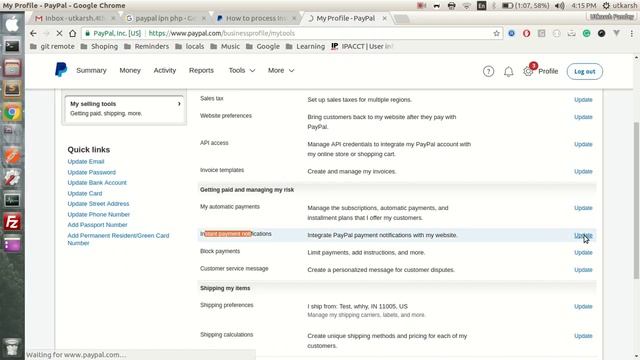Click Update for Instant payment notifications

pyautogui.click(x=583, y=235)
